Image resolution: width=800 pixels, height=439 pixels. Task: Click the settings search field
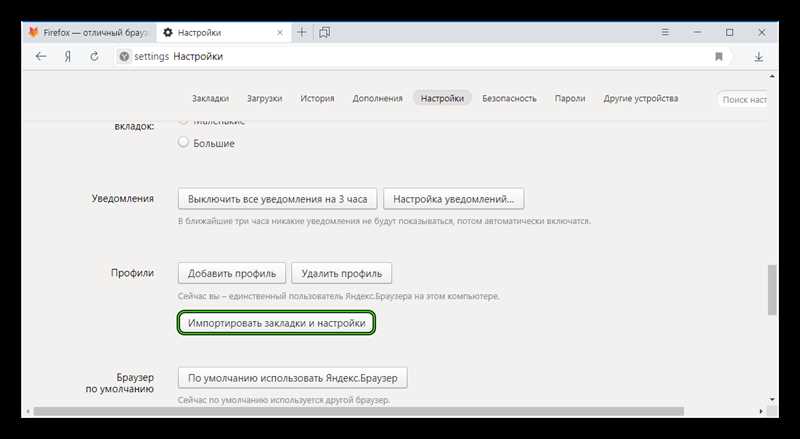click(743, 100)
